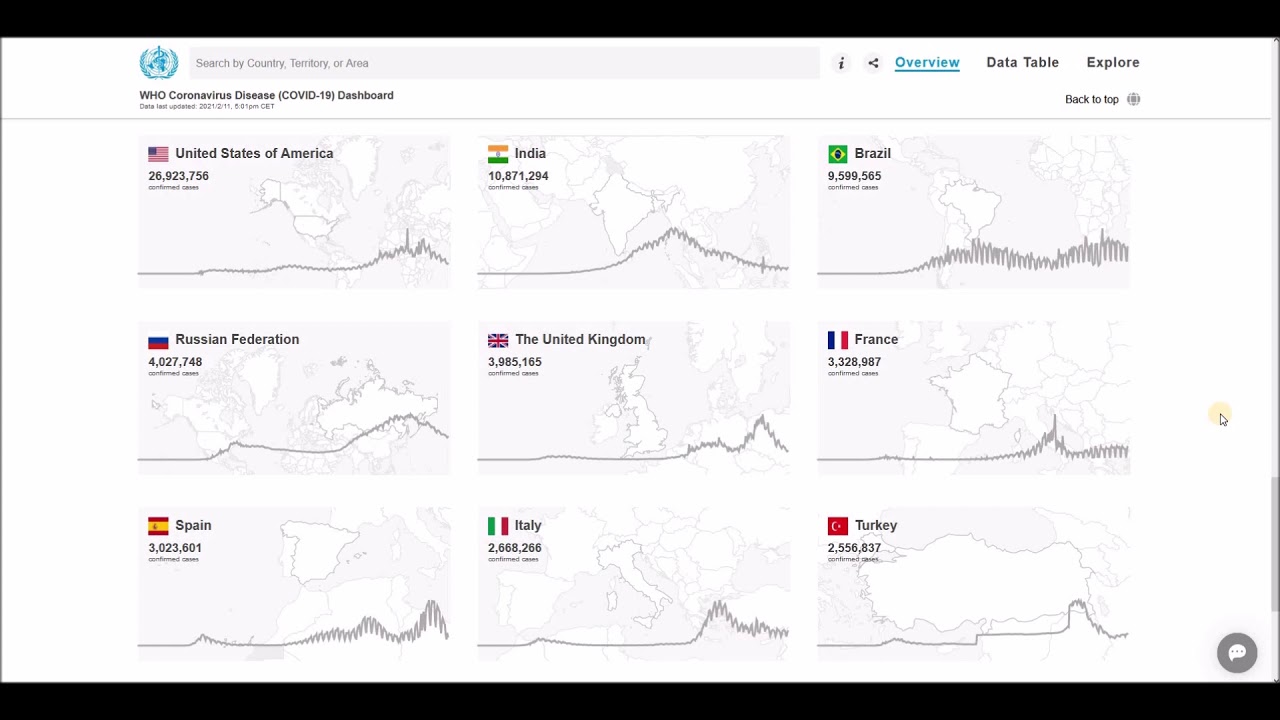1280x720 pixels.
Task: Click the Back to top link
Action: pos(1092,99)
